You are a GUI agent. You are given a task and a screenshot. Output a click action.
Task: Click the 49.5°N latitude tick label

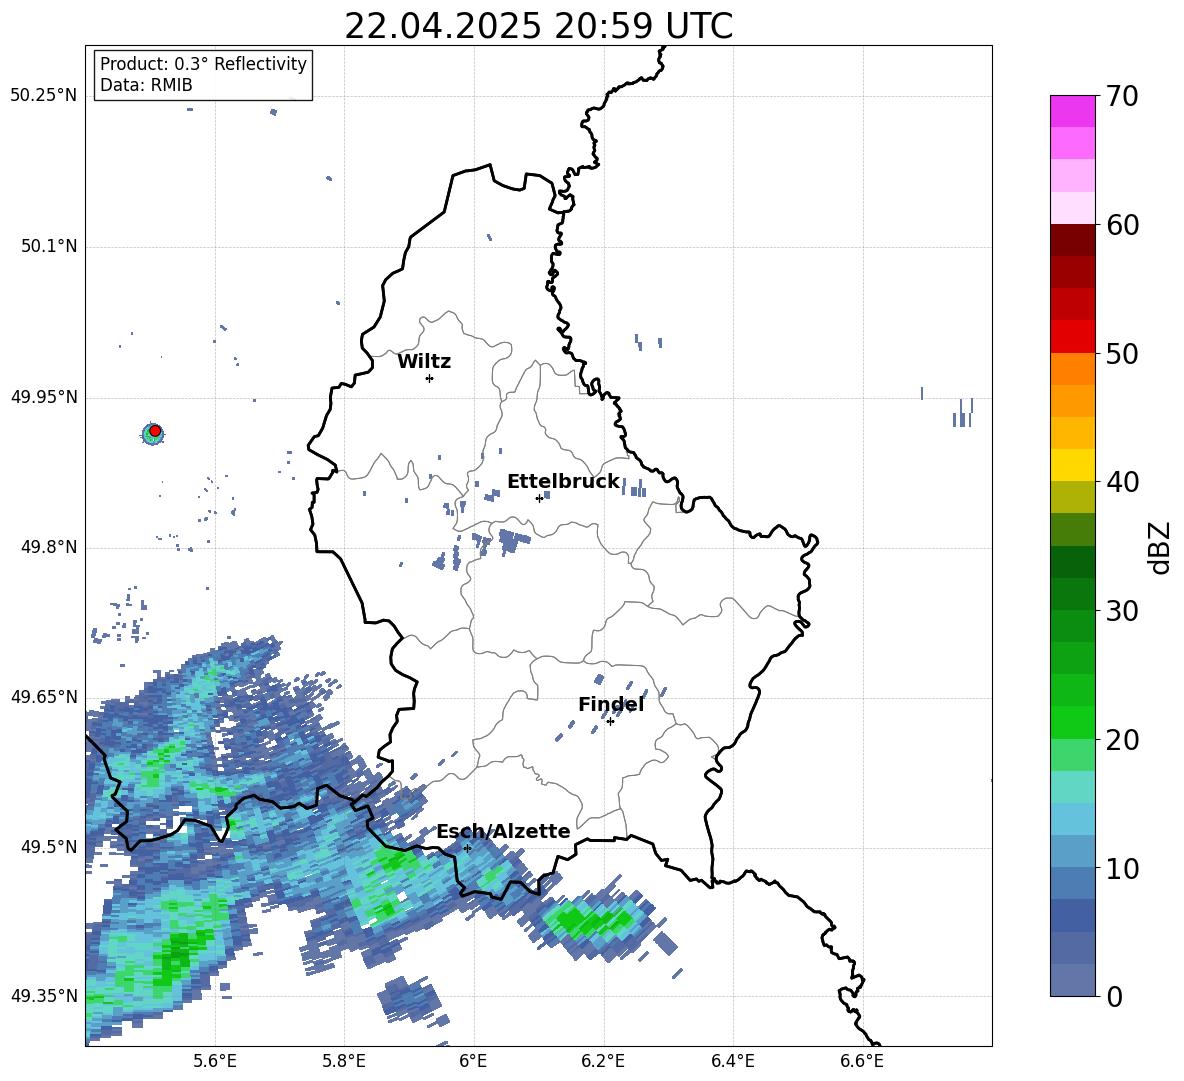pyautogui.click(x=49, y=847)
